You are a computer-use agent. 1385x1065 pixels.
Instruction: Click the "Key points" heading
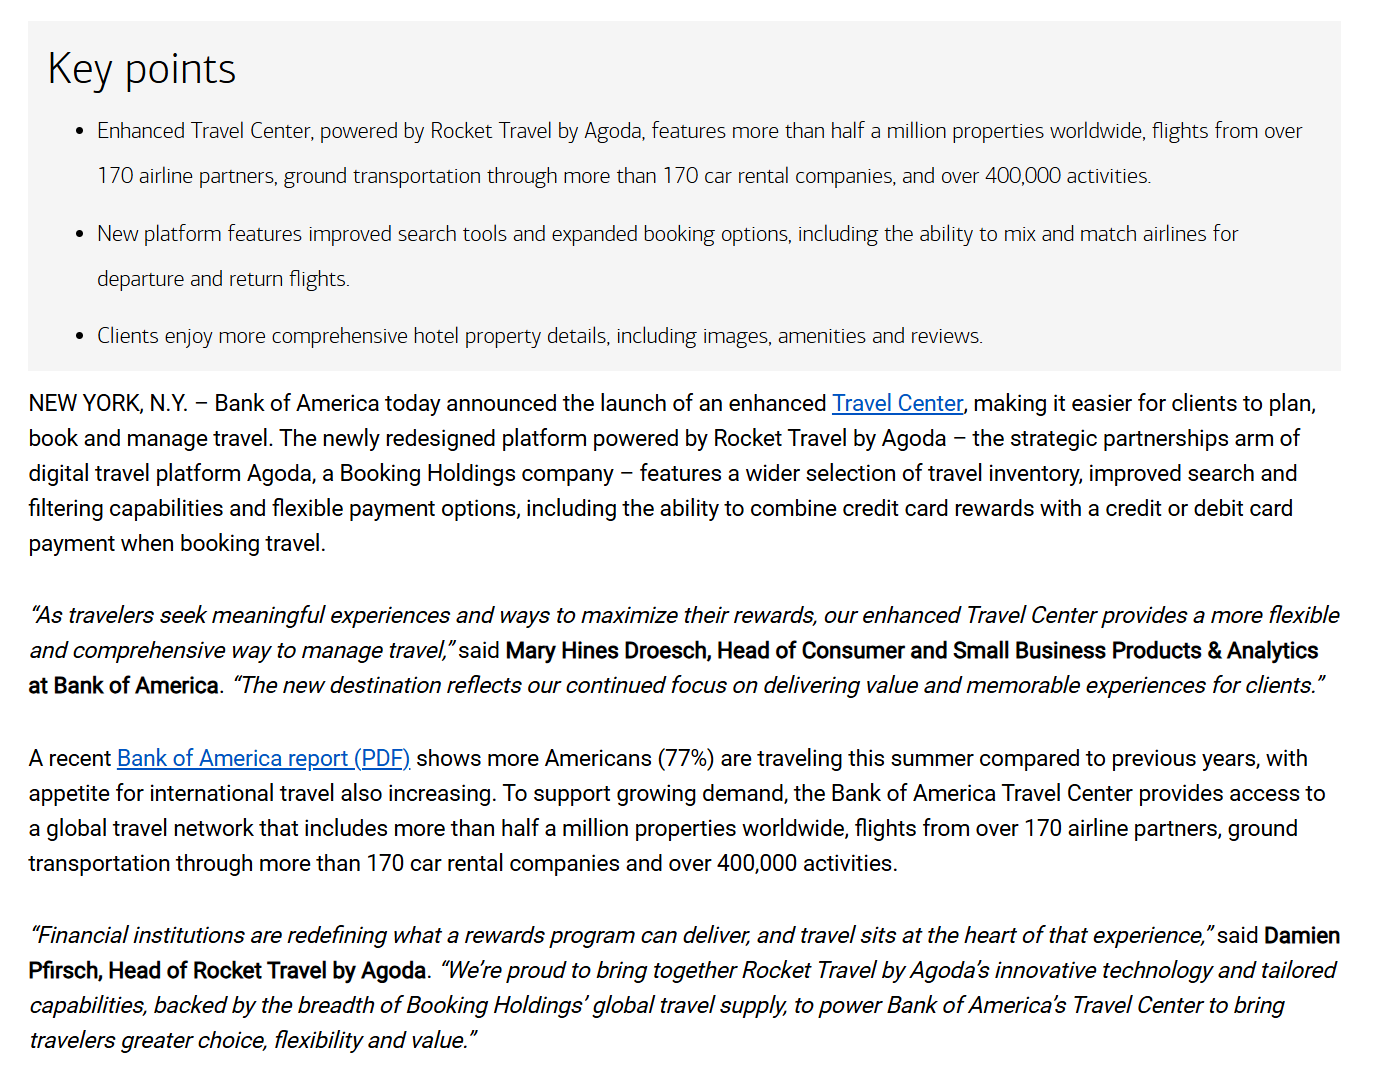click(142, 69)
